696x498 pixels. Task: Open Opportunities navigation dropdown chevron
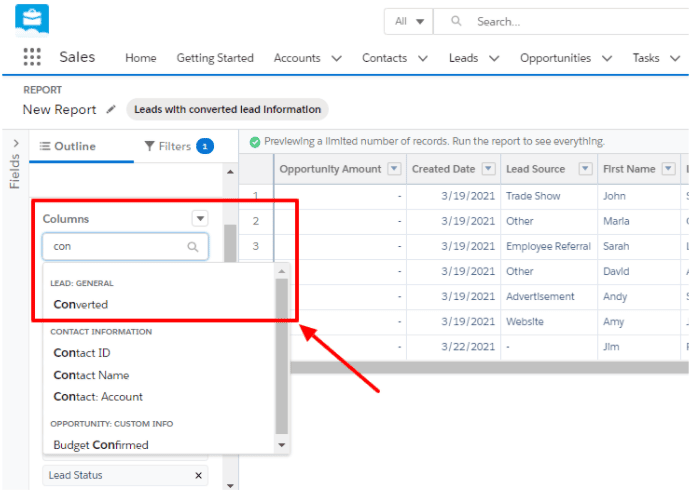[607, 58]
